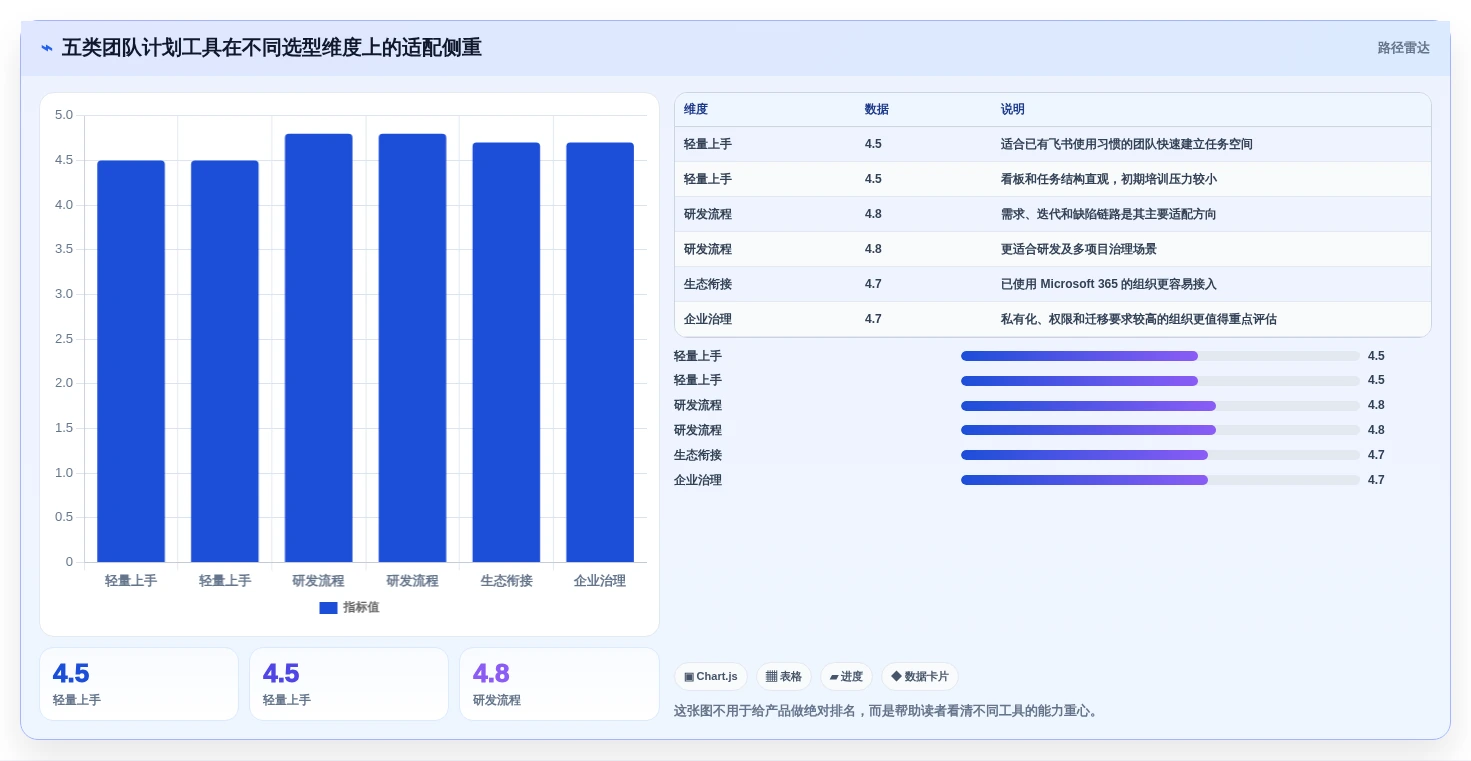Viewport: 1471px width, 761px height.
Task: Click row text 已使用 Microsoft 365 的组织更容易接入
Action: point(1109,284)
